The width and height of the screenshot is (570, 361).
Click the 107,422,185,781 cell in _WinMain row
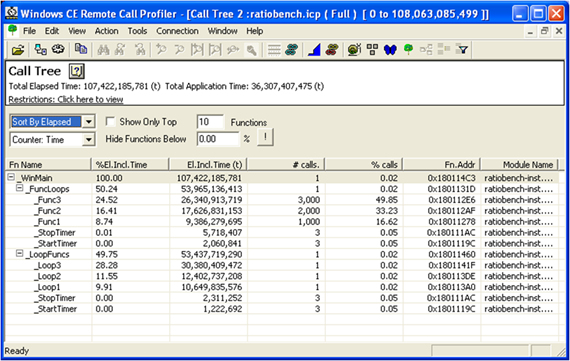click(x=209, y=178)
